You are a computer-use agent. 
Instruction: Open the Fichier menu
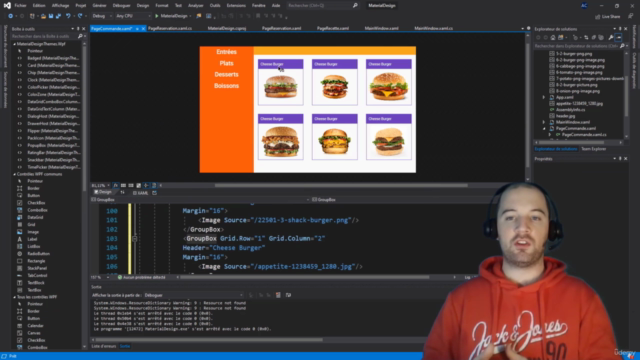click(20, 5)
